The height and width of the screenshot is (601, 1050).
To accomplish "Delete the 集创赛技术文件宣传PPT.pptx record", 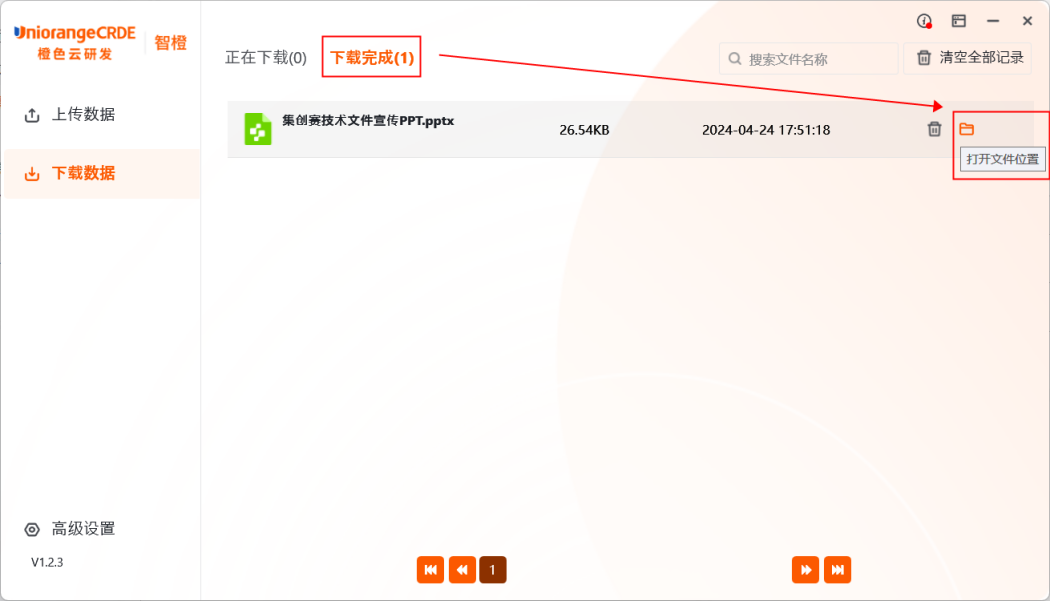I will (x=934, y=129).
